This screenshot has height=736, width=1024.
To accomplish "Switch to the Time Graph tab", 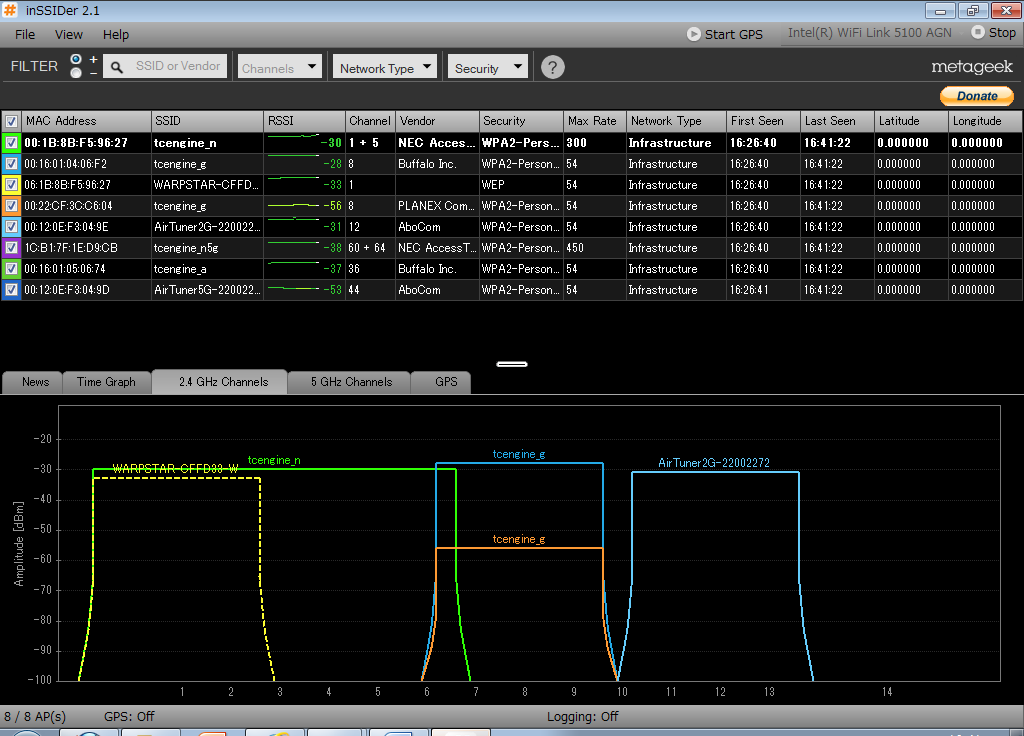I will point(106,382).
